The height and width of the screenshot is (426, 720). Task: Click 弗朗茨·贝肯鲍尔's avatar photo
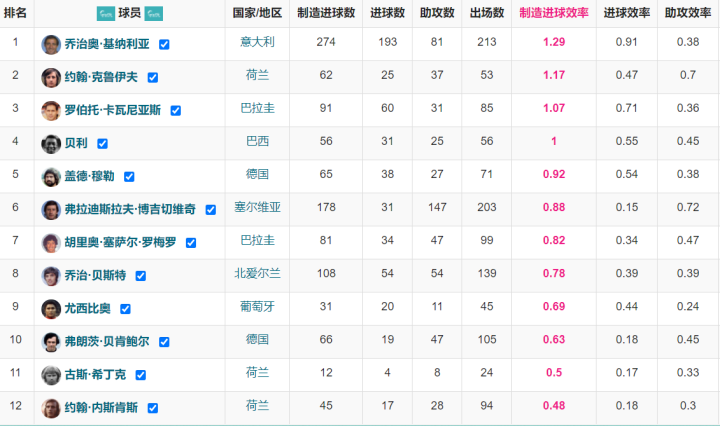coord(51,342)
